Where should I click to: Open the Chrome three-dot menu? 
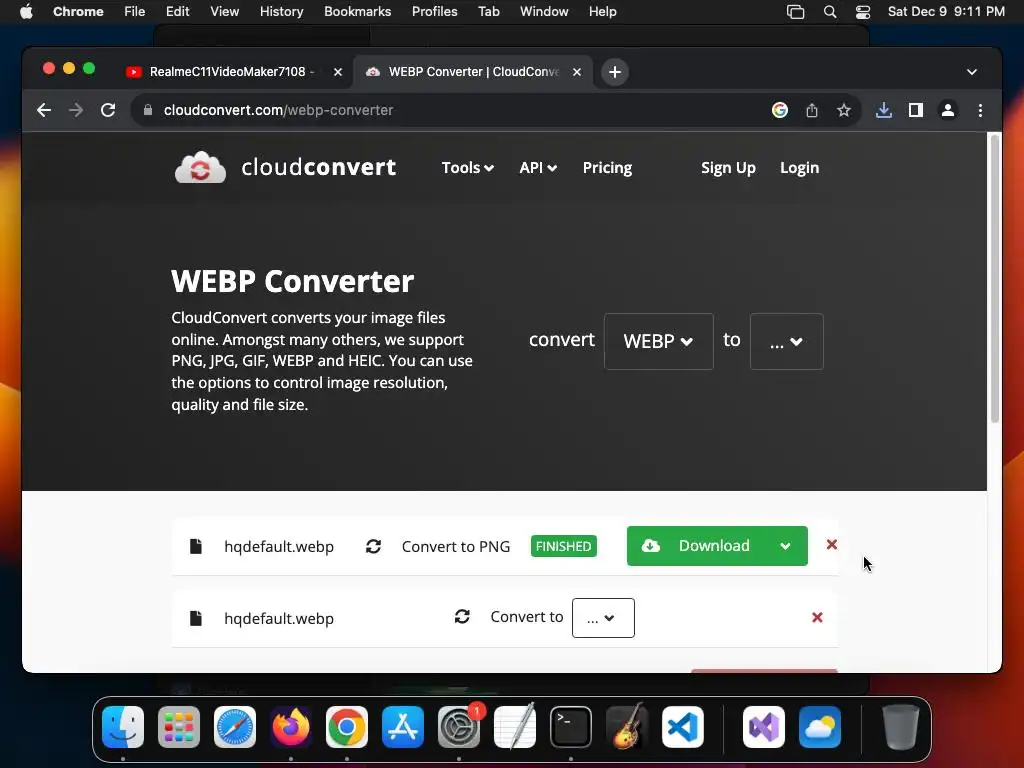point(980,110)
